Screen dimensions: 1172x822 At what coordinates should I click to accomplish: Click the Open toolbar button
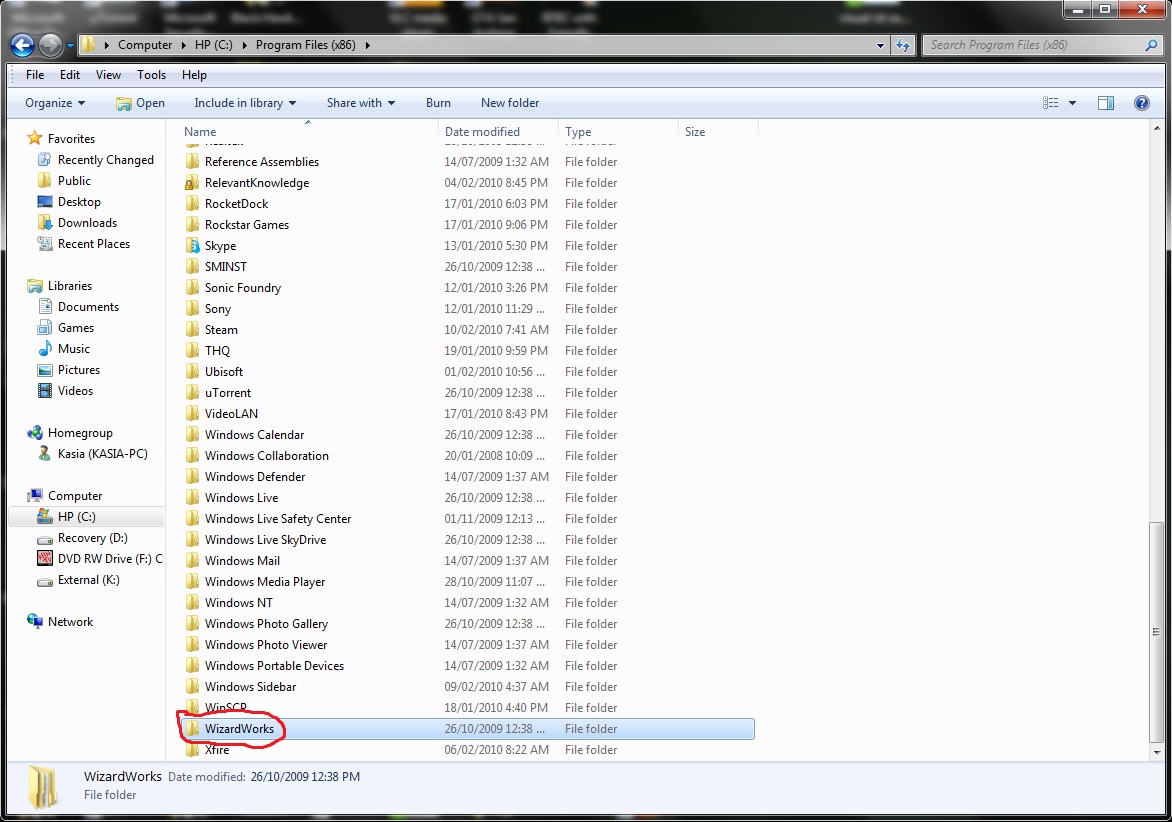tap(141, 103)
